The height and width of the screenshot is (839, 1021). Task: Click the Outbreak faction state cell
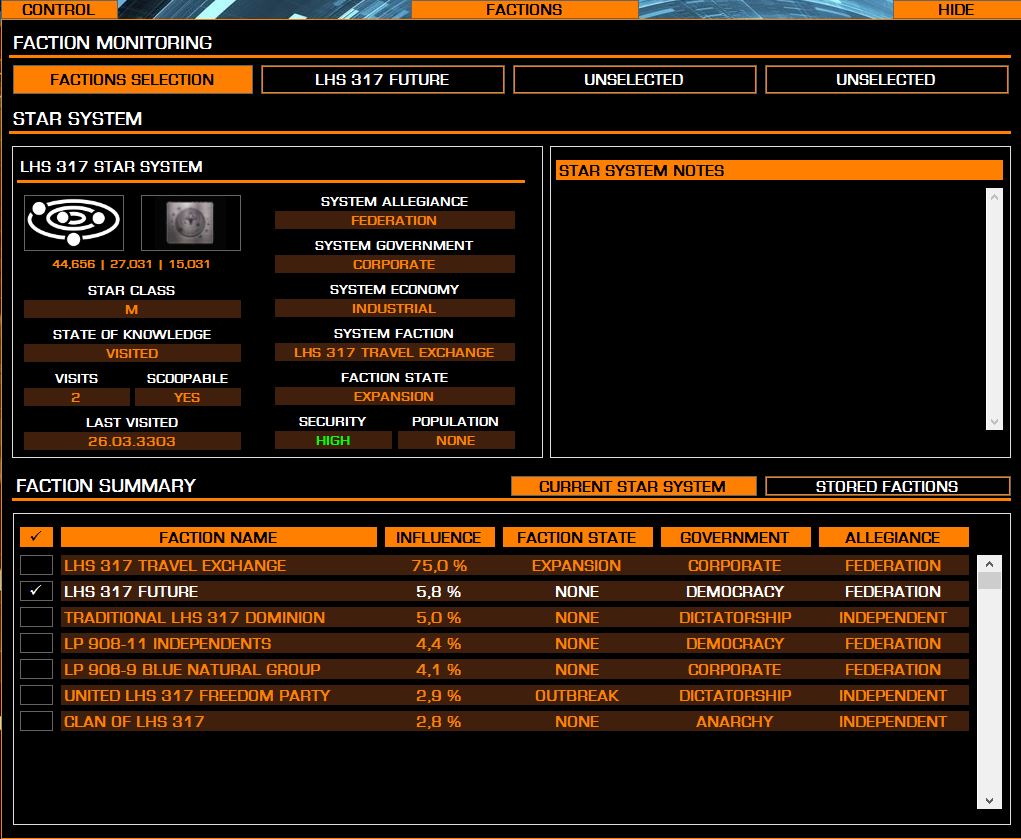coord(577,696)
